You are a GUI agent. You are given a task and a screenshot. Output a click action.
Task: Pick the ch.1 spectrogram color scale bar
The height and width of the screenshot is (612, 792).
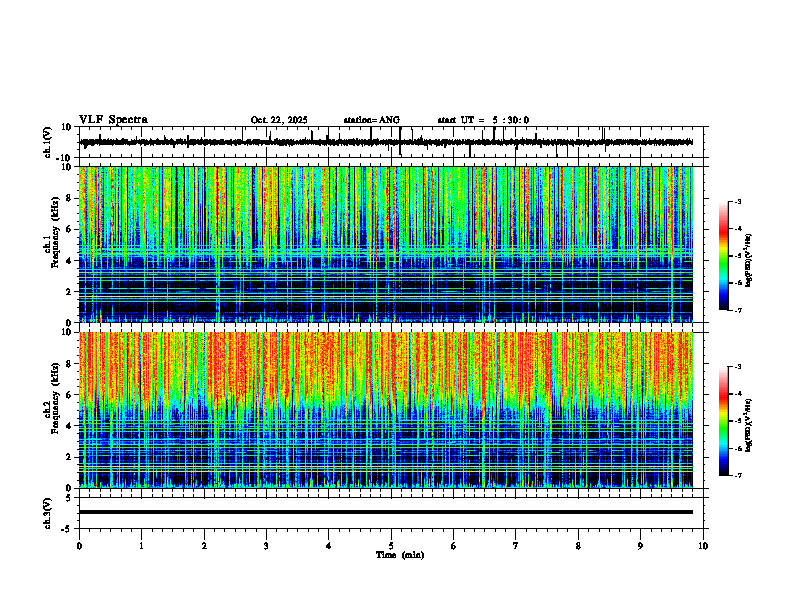coord(723,256)
